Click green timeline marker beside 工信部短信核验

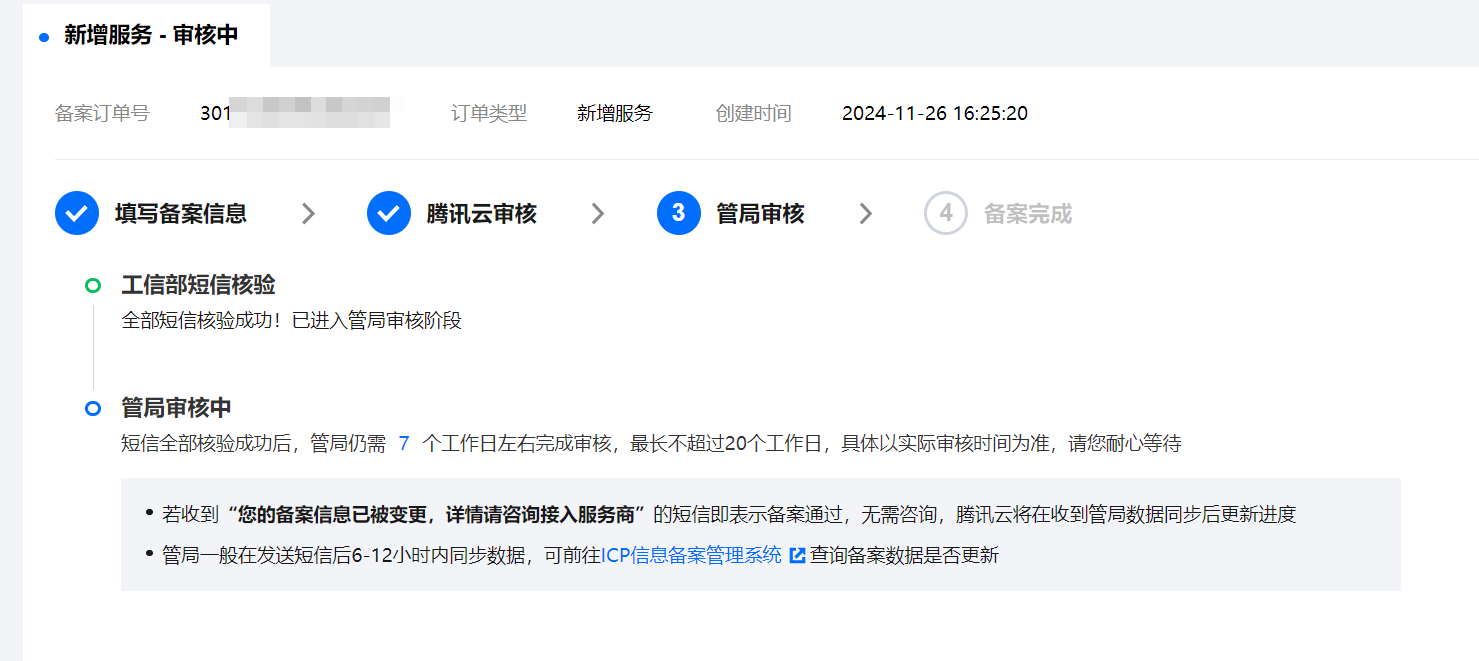pyautogui.click(x=93, y=286)
